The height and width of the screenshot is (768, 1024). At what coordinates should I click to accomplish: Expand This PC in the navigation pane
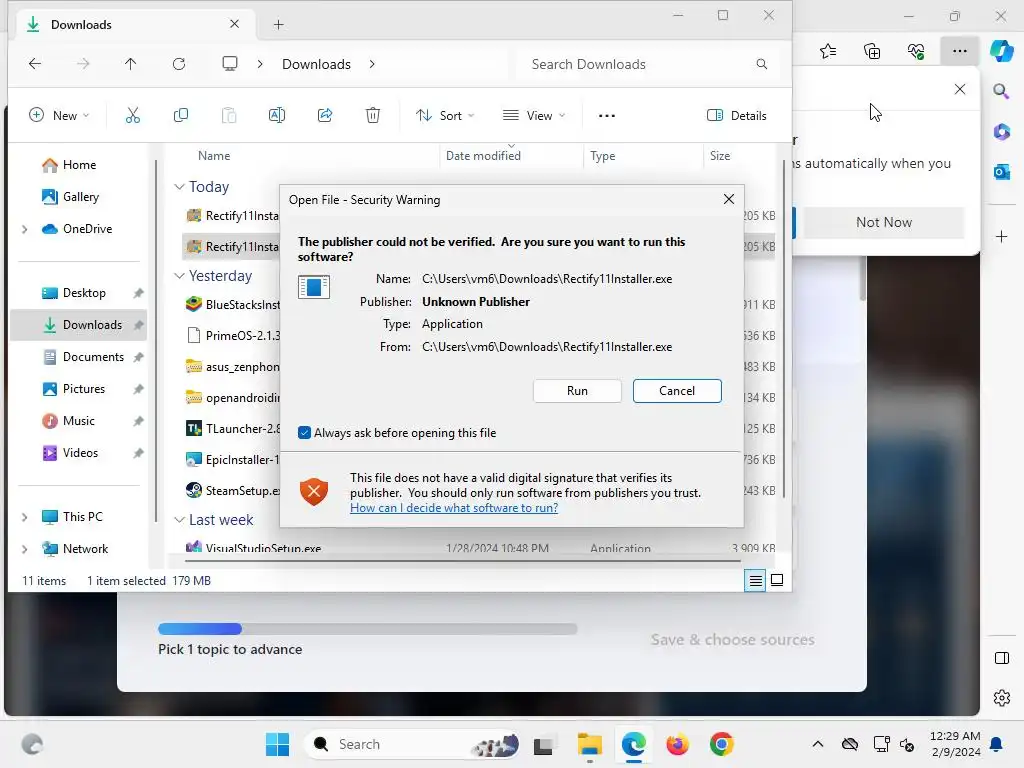pos(25,517)
